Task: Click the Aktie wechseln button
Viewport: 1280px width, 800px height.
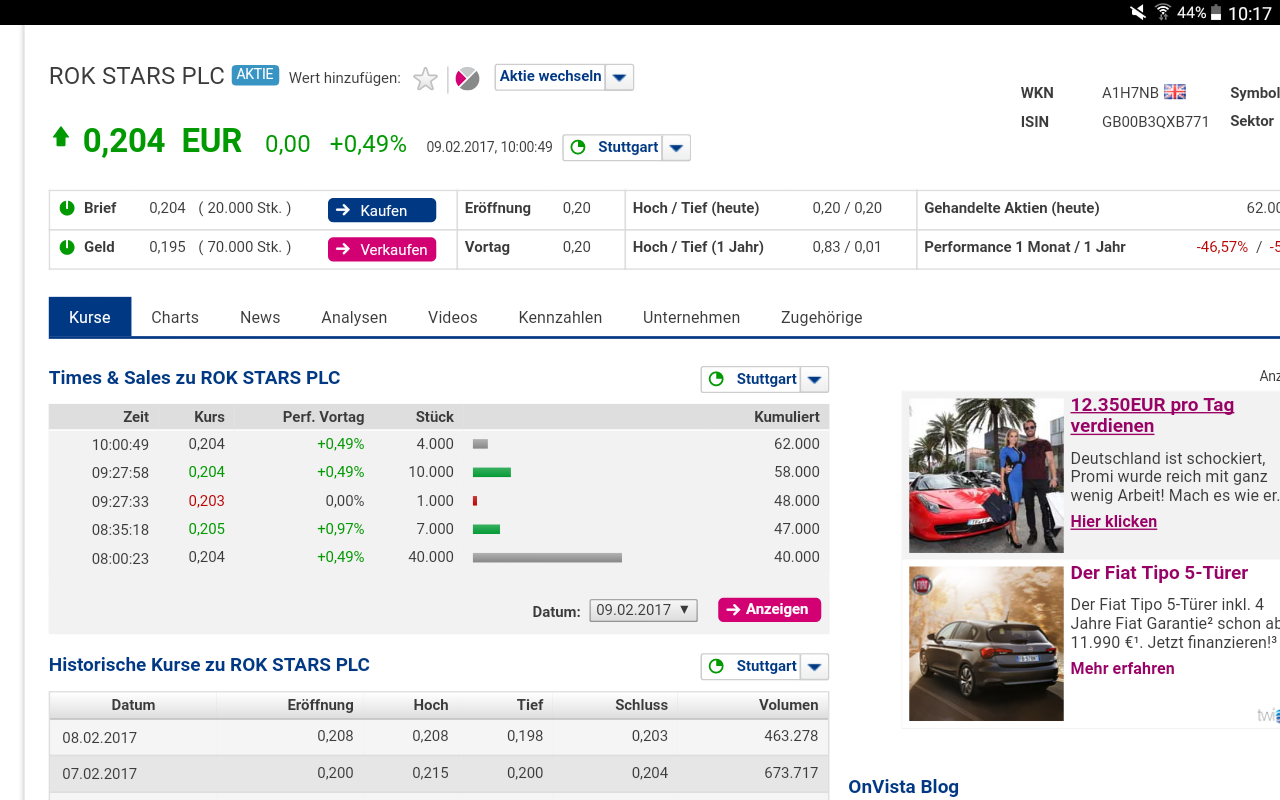Action: pos(550,77)
